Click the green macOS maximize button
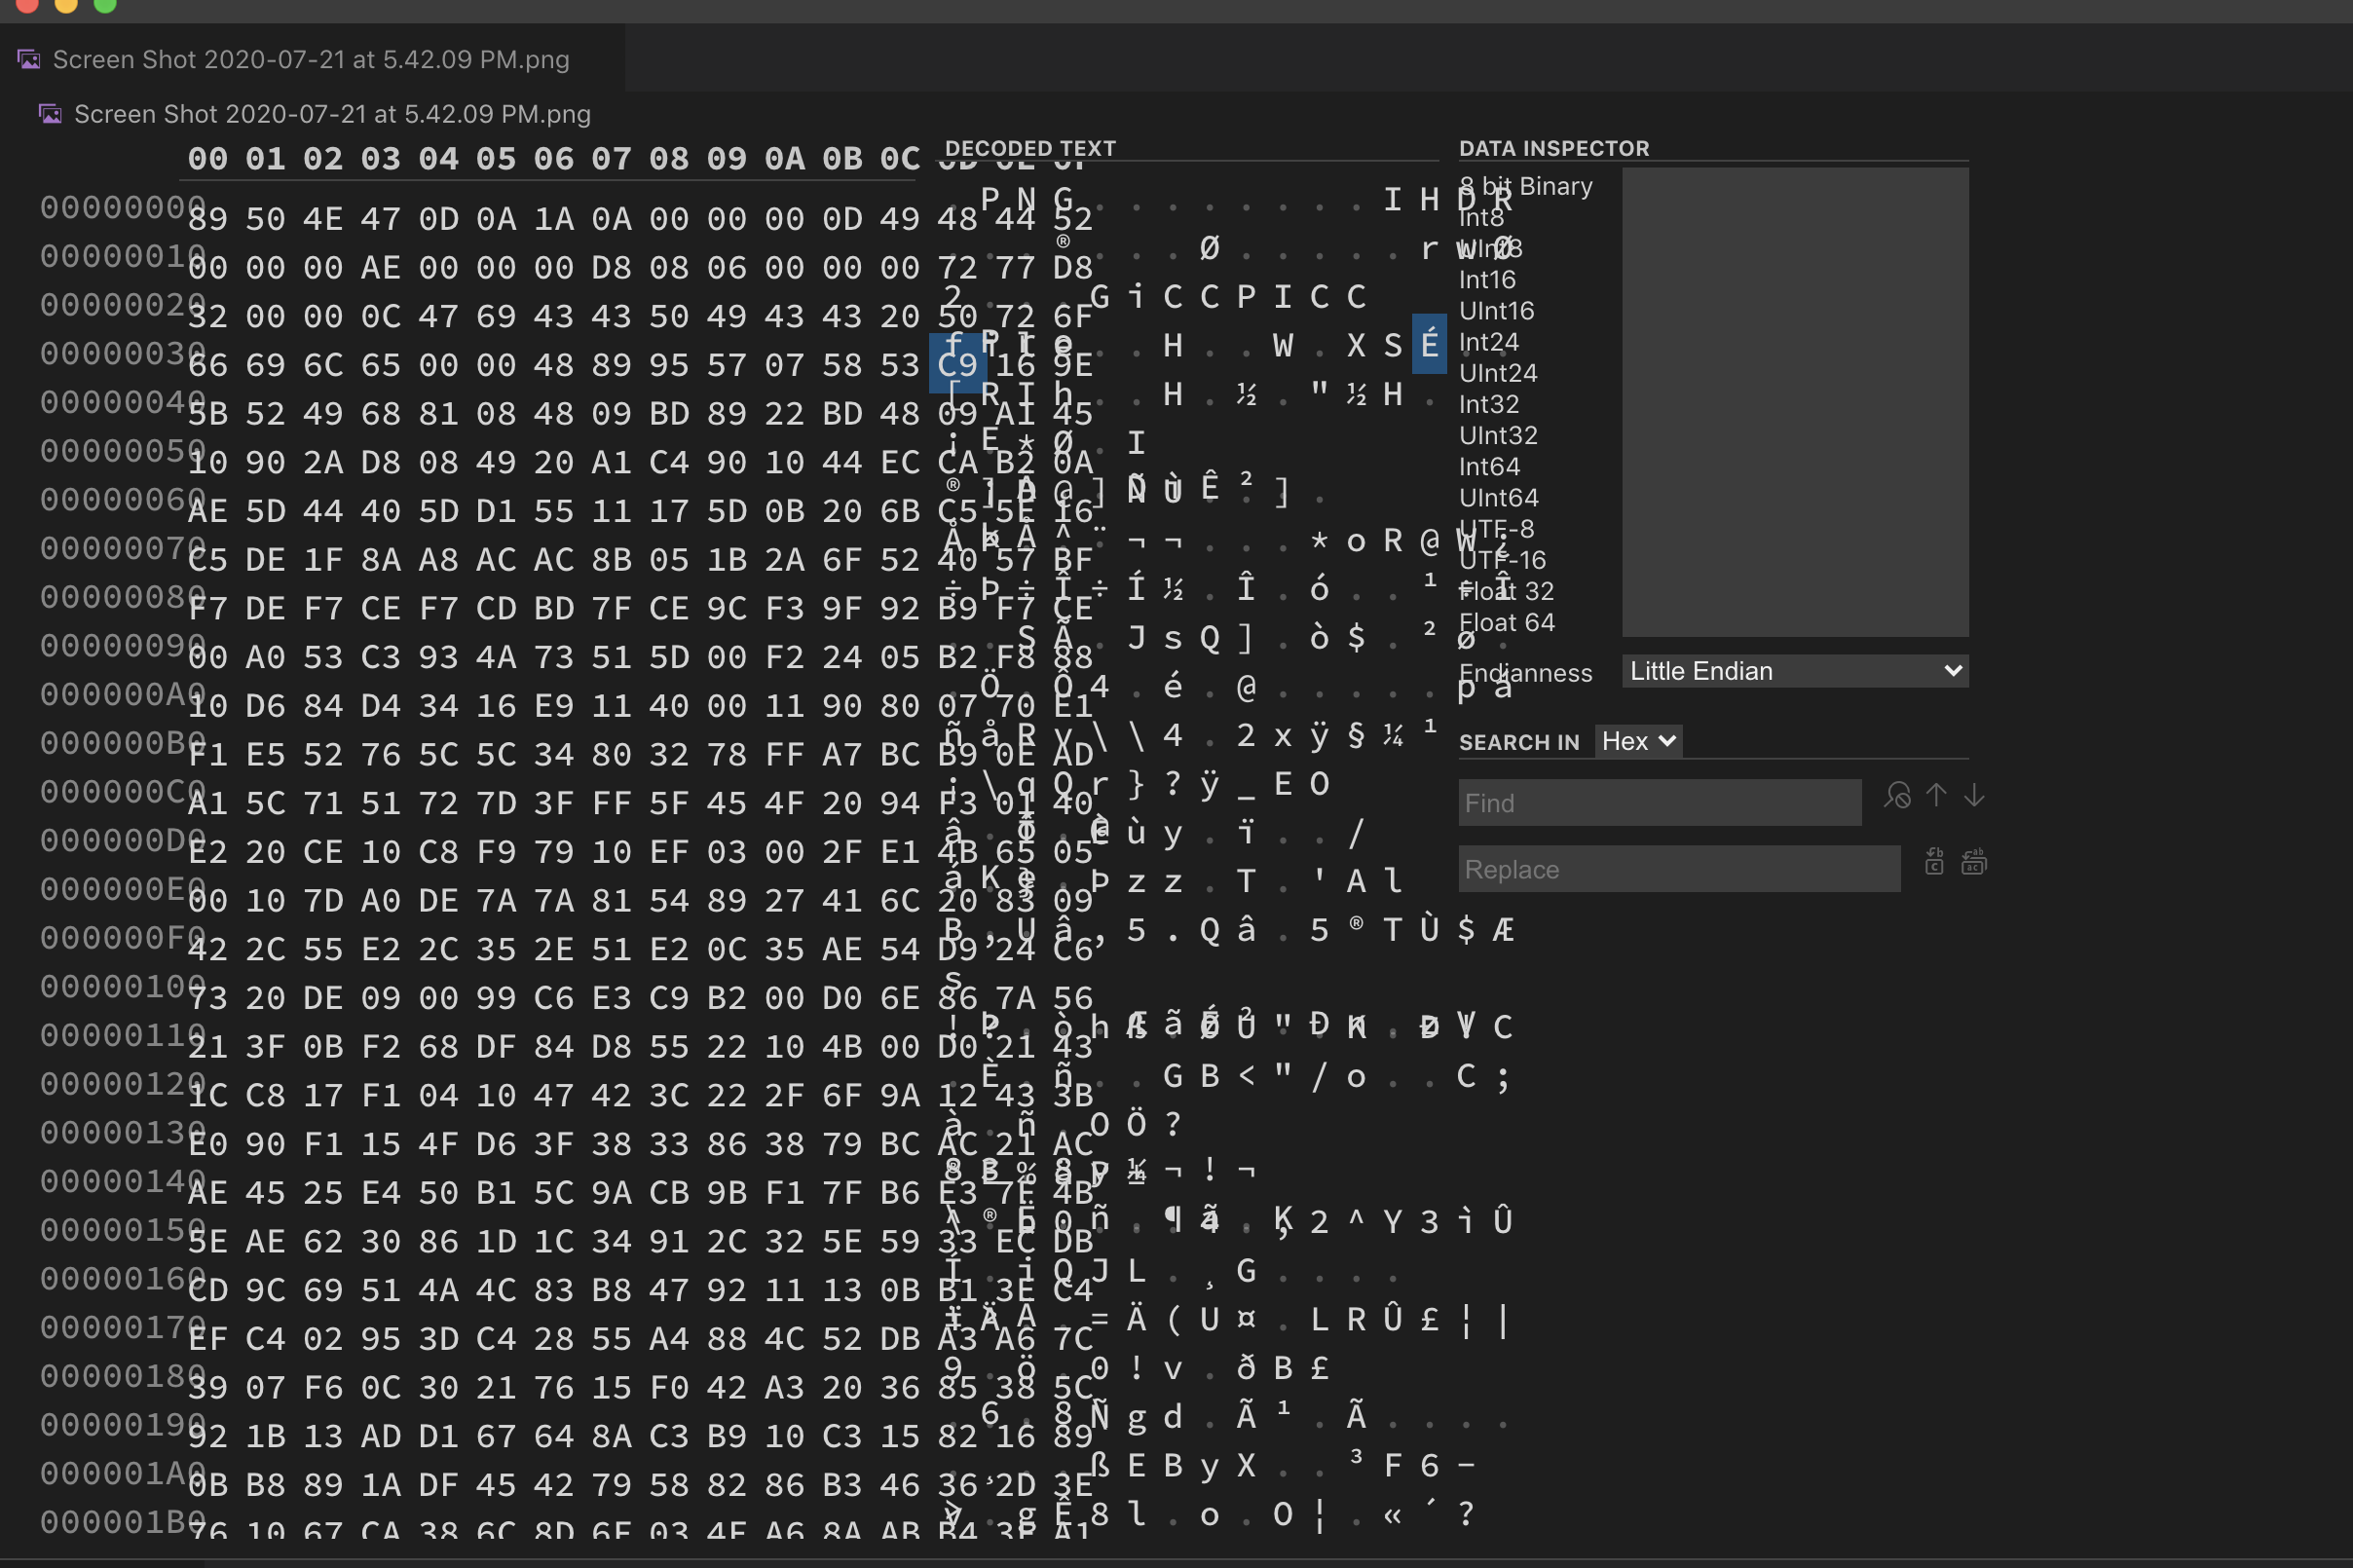The image size is (2353, 1568). tap(105, 4)
